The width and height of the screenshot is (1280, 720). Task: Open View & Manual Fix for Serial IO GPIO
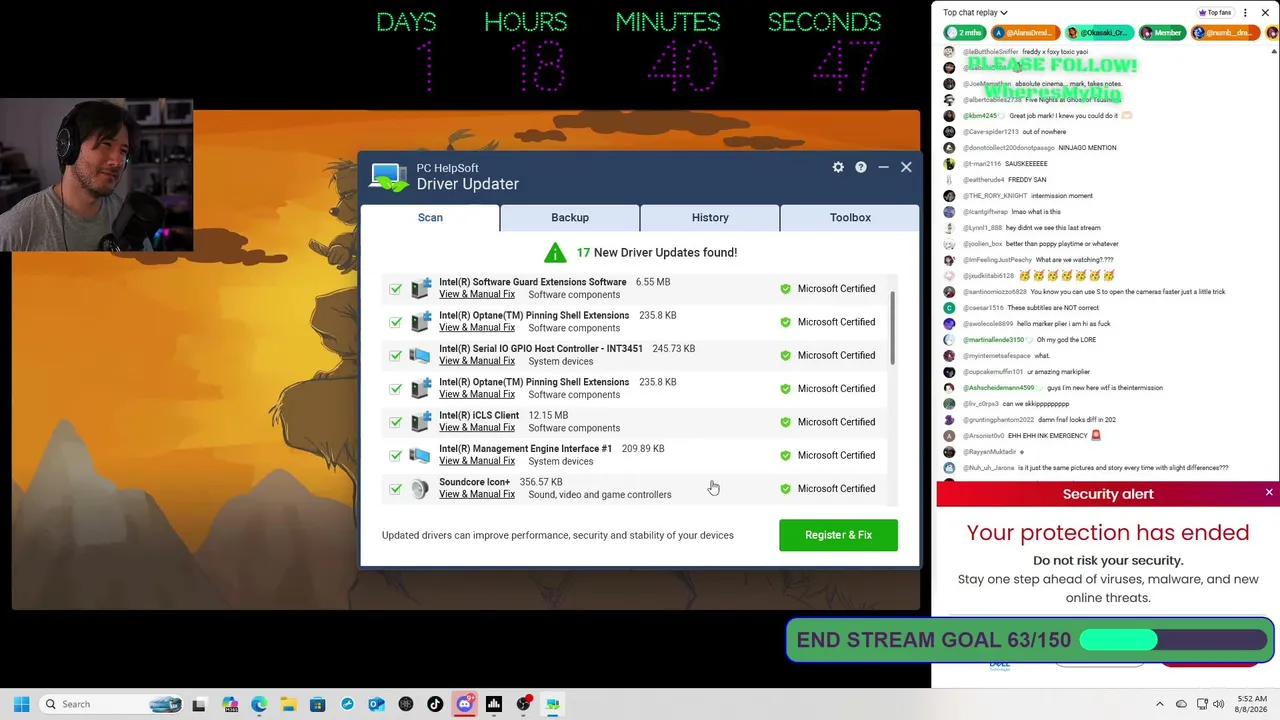coord(477,361)
